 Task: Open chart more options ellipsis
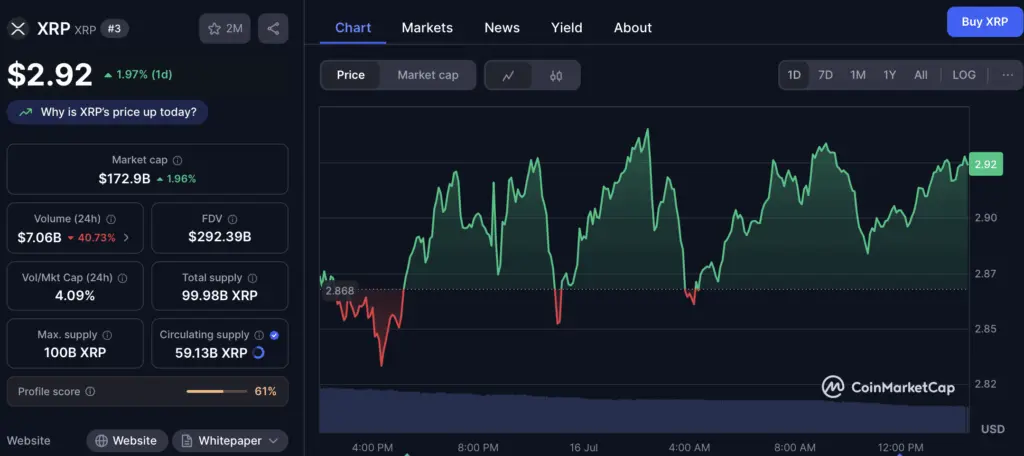(x=1008, y=75)
